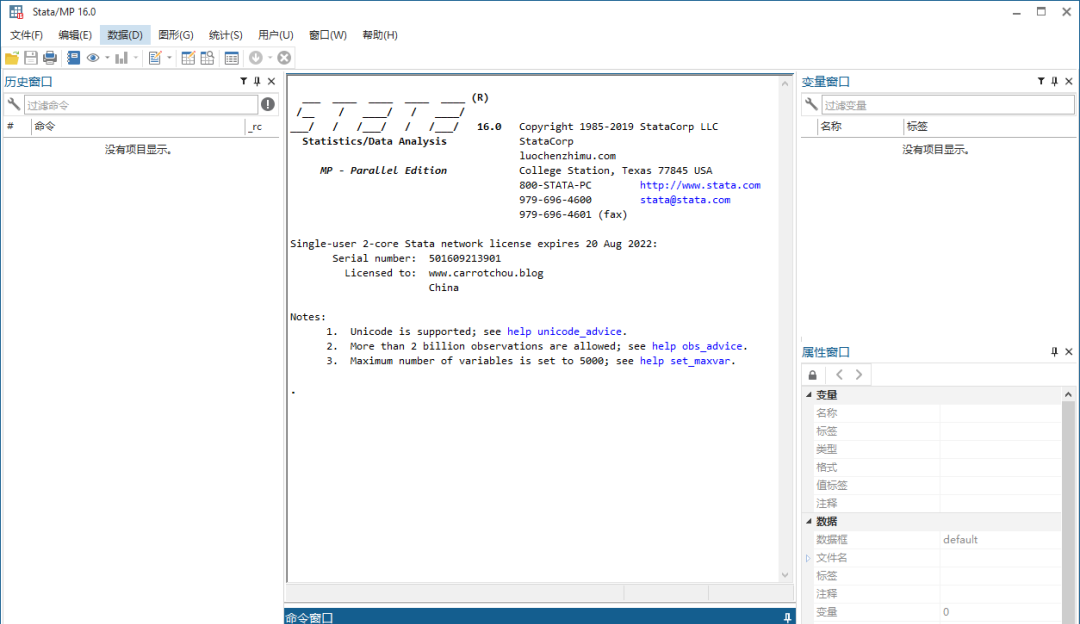
Task: Click the Open file folder icon
Action: pyautogui.click(x=12, y=59)
